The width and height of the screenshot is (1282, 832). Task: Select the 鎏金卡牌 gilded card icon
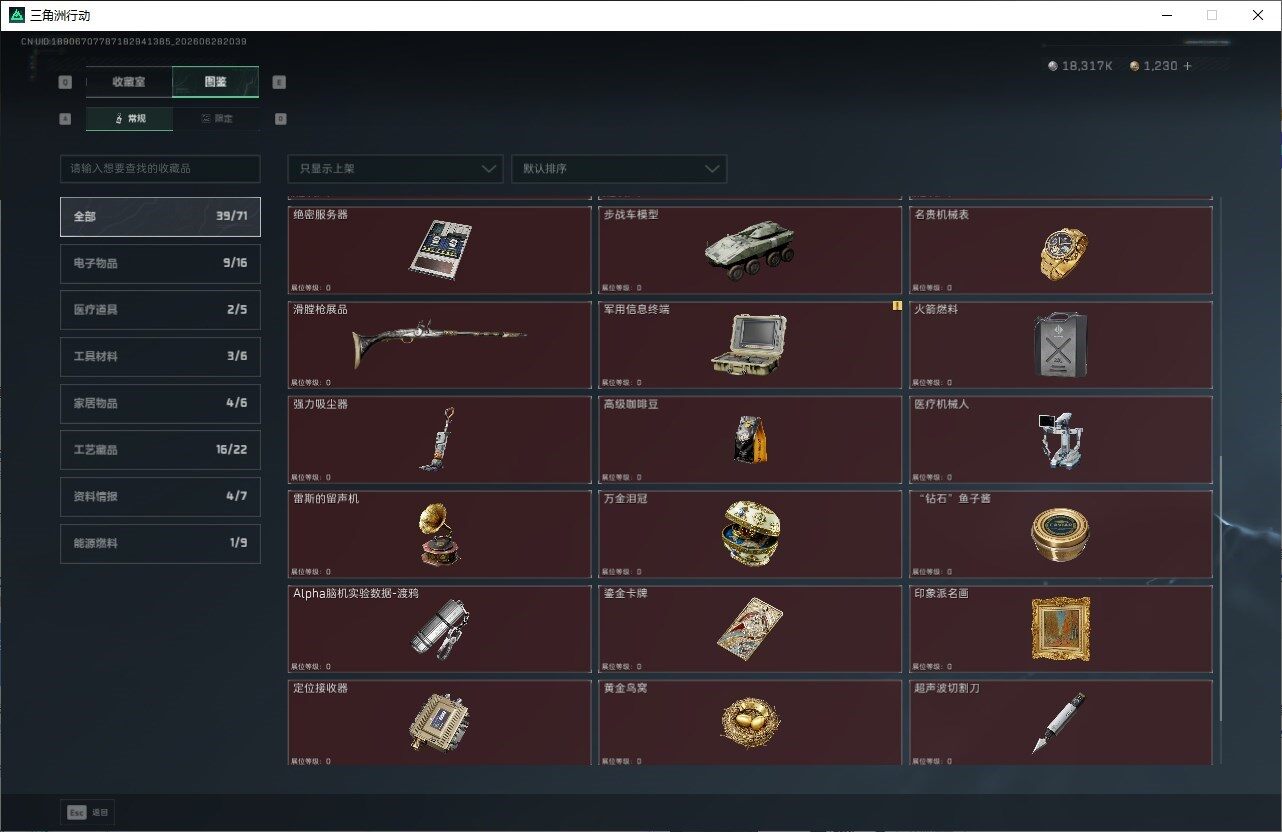(x=749, y=628)
